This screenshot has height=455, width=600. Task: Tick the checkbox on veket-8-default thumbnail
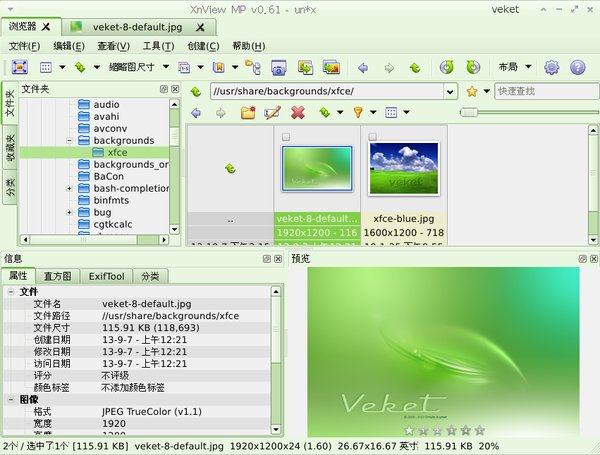[286, 137]
